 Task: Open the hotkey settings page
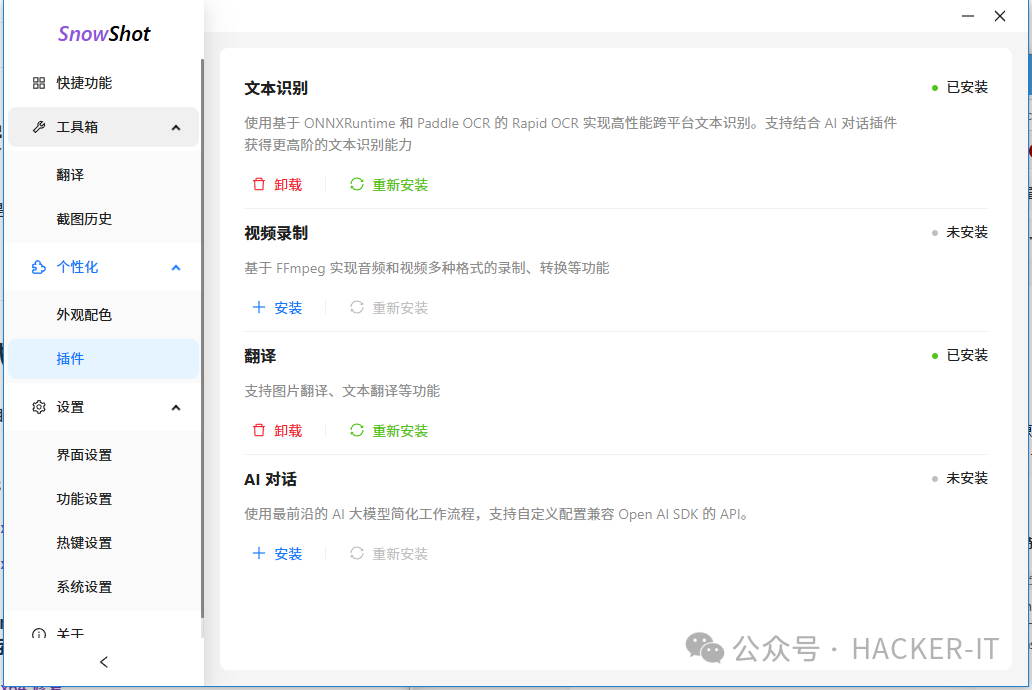(x=85, y=543)
